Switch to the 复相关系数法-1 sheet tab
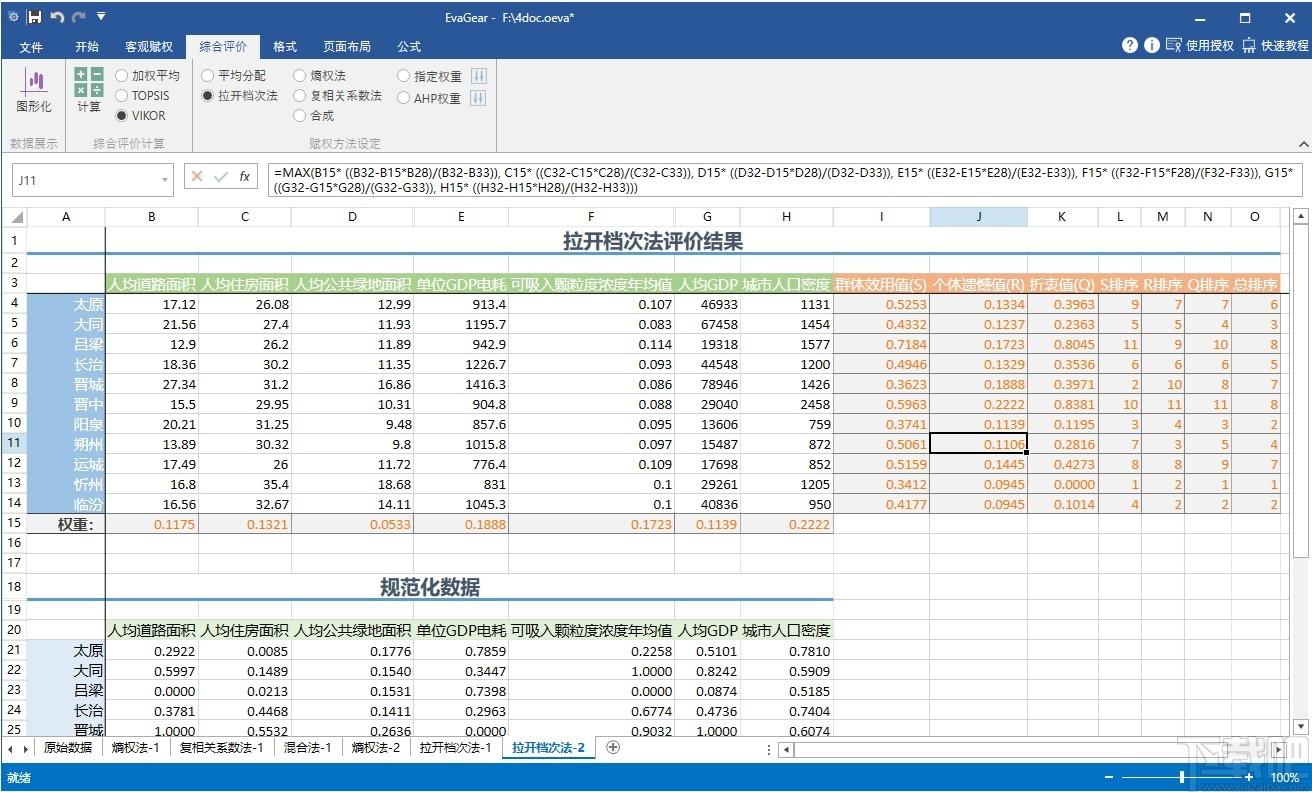 click(x=221, y=747)
